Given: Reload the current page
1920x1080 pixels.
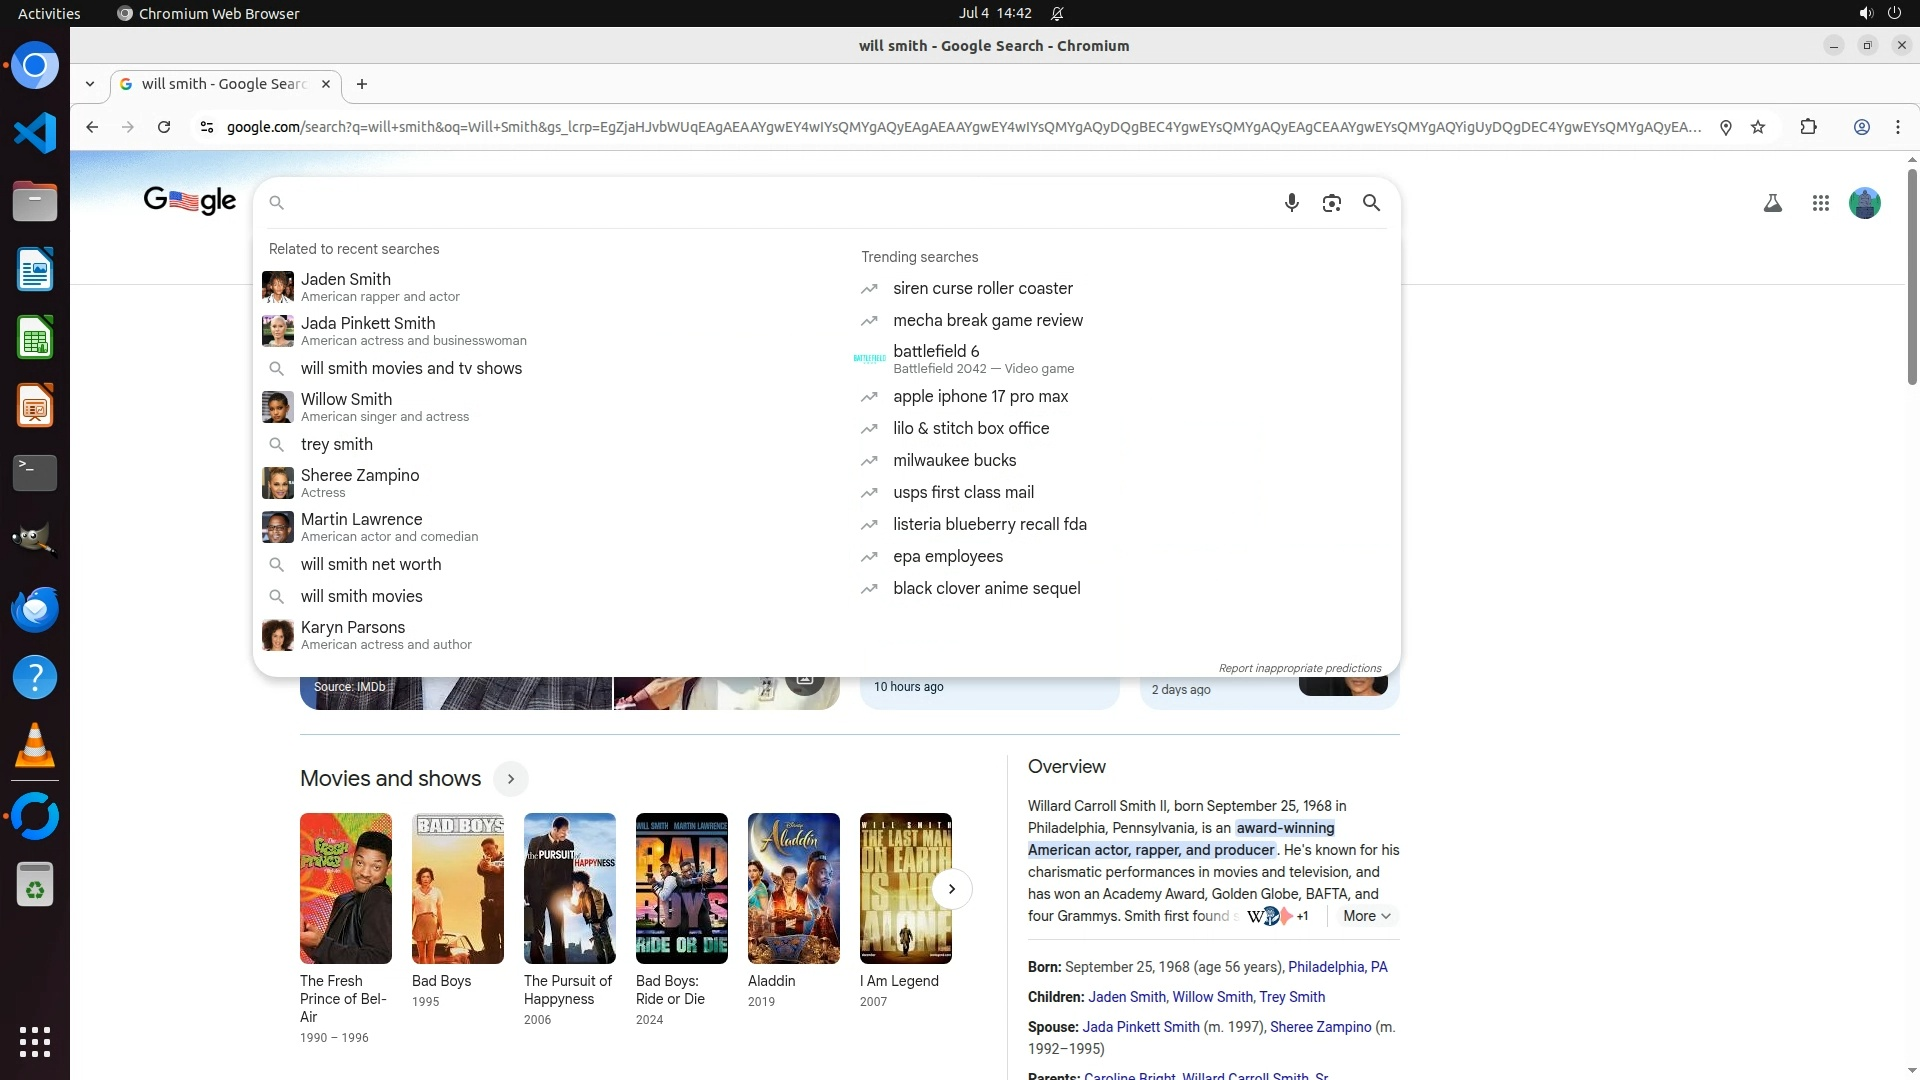Looking at the screenshot, I should click(164, 127).
